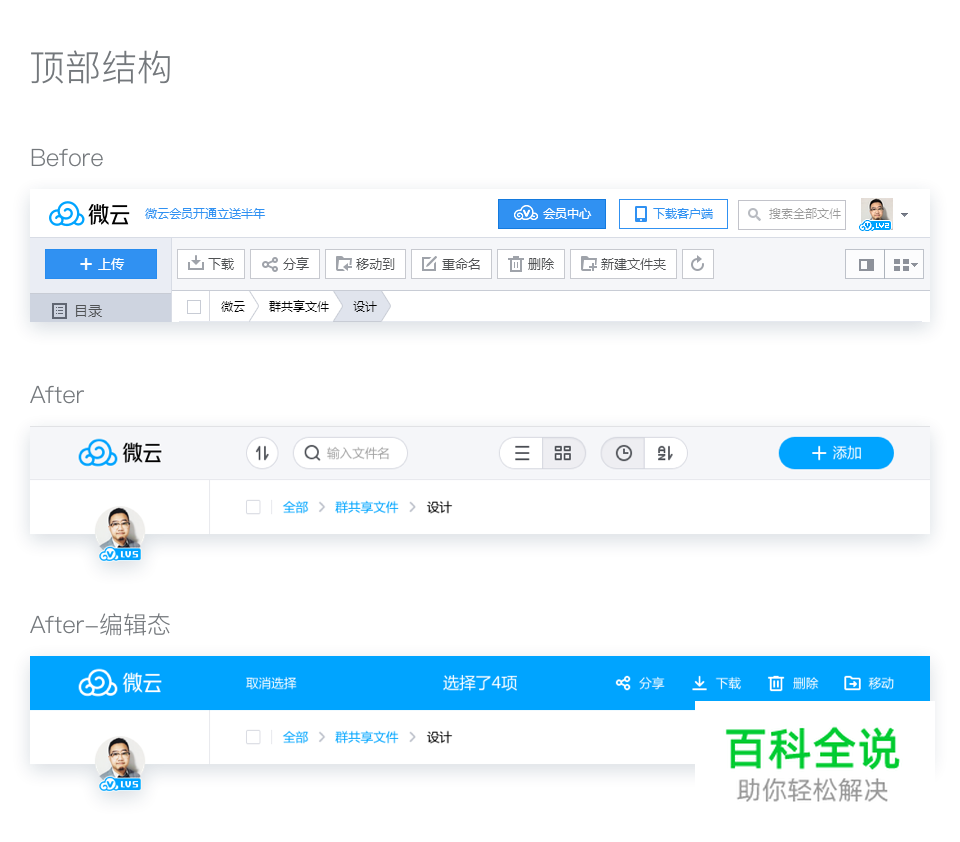
Task: Expand the grid view options dropdown arrow
Action: pos(911,264)
